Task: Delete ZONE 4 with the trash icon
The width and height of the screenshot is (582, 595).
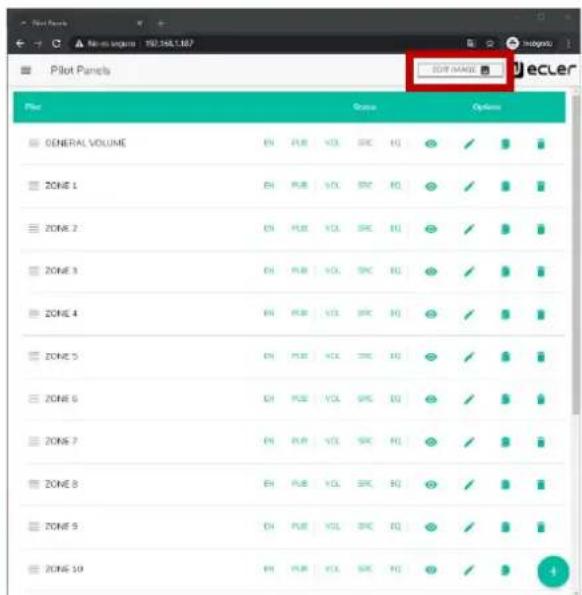Action: click(541, 314)
